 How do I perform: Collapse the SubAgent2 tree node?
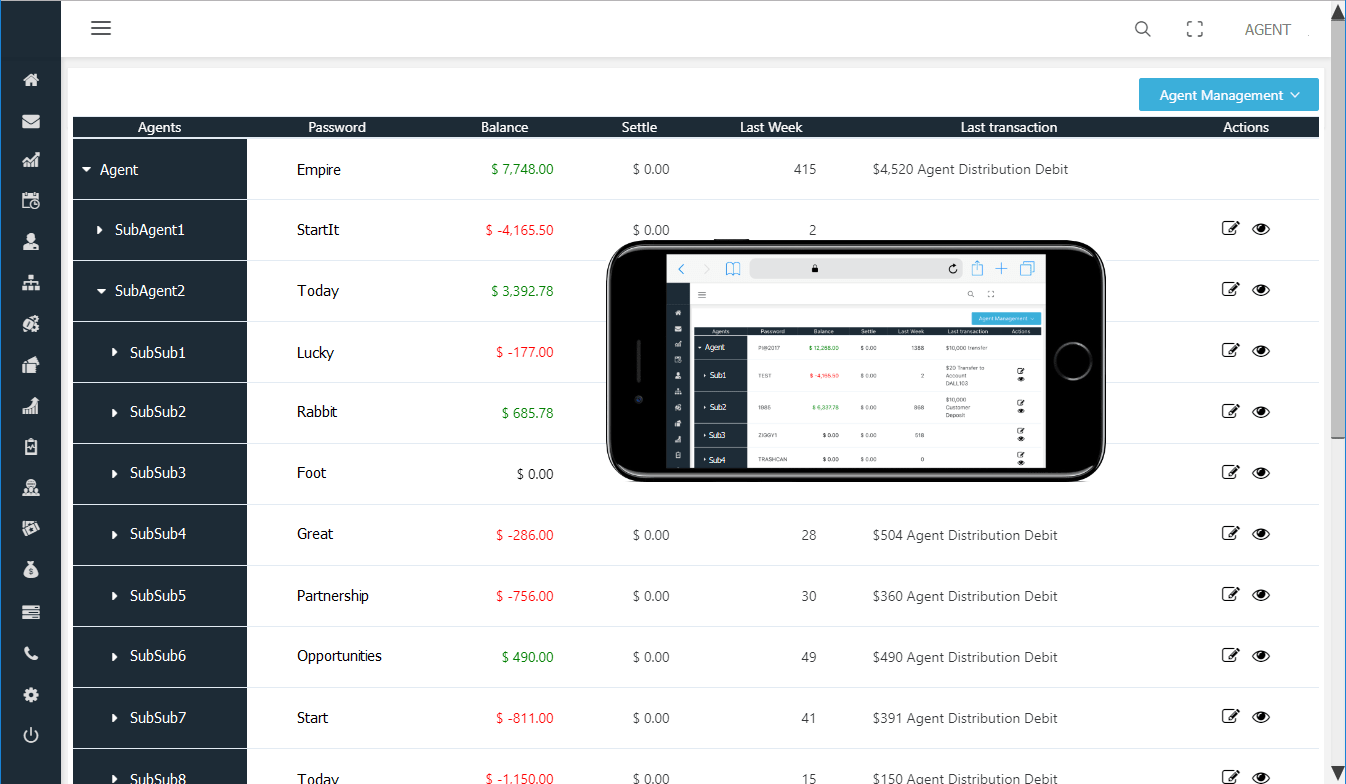101,291
